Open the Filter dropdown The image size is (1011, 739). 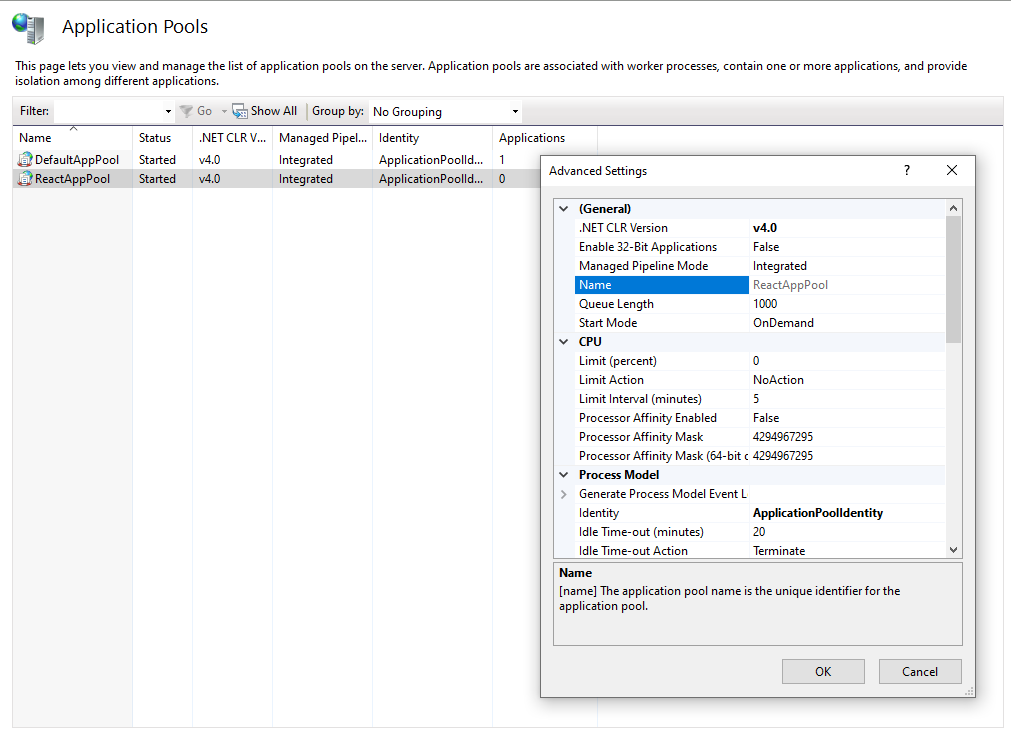[168, 112]
